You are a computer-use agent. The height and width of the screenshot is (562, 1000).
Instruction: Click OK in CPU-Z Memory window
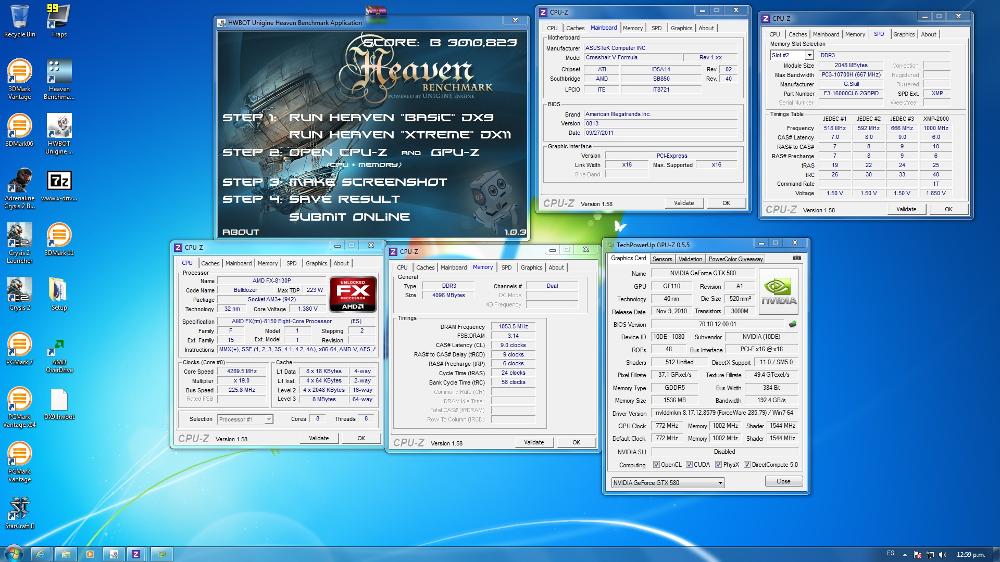[x=576, y=442]
